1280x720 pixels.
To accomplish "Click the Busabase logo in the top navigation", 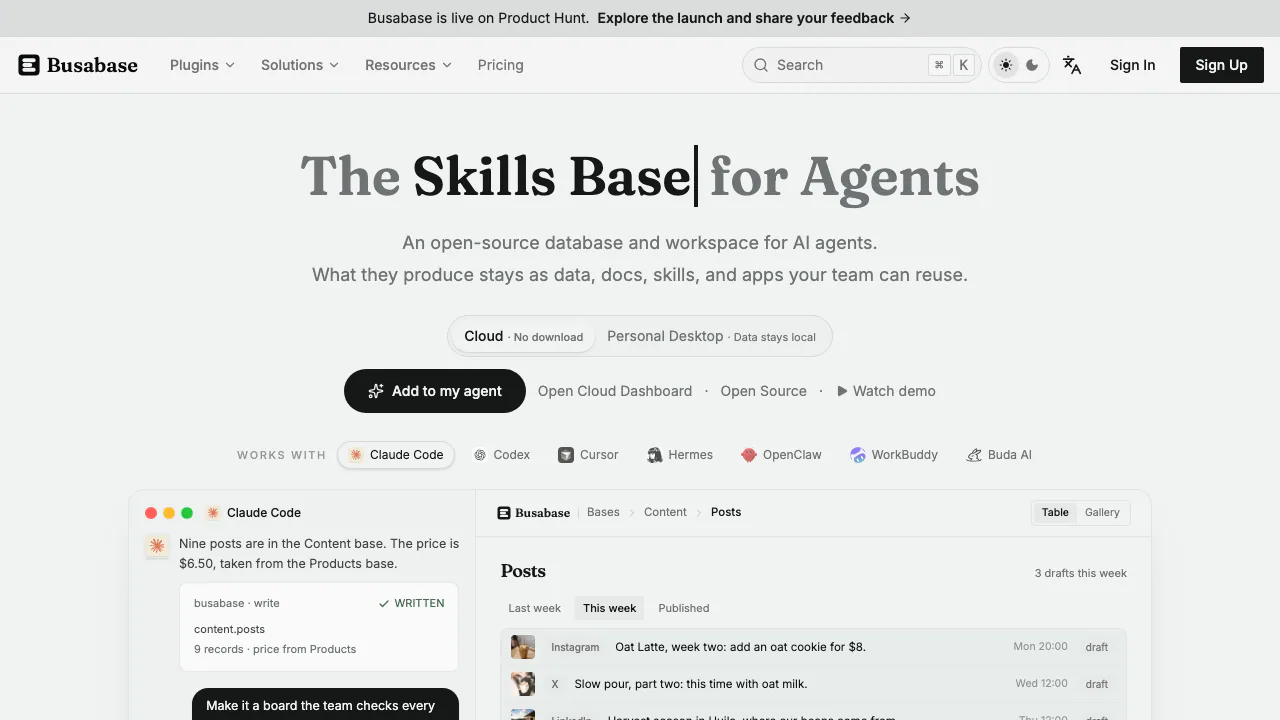I will 78,65.
